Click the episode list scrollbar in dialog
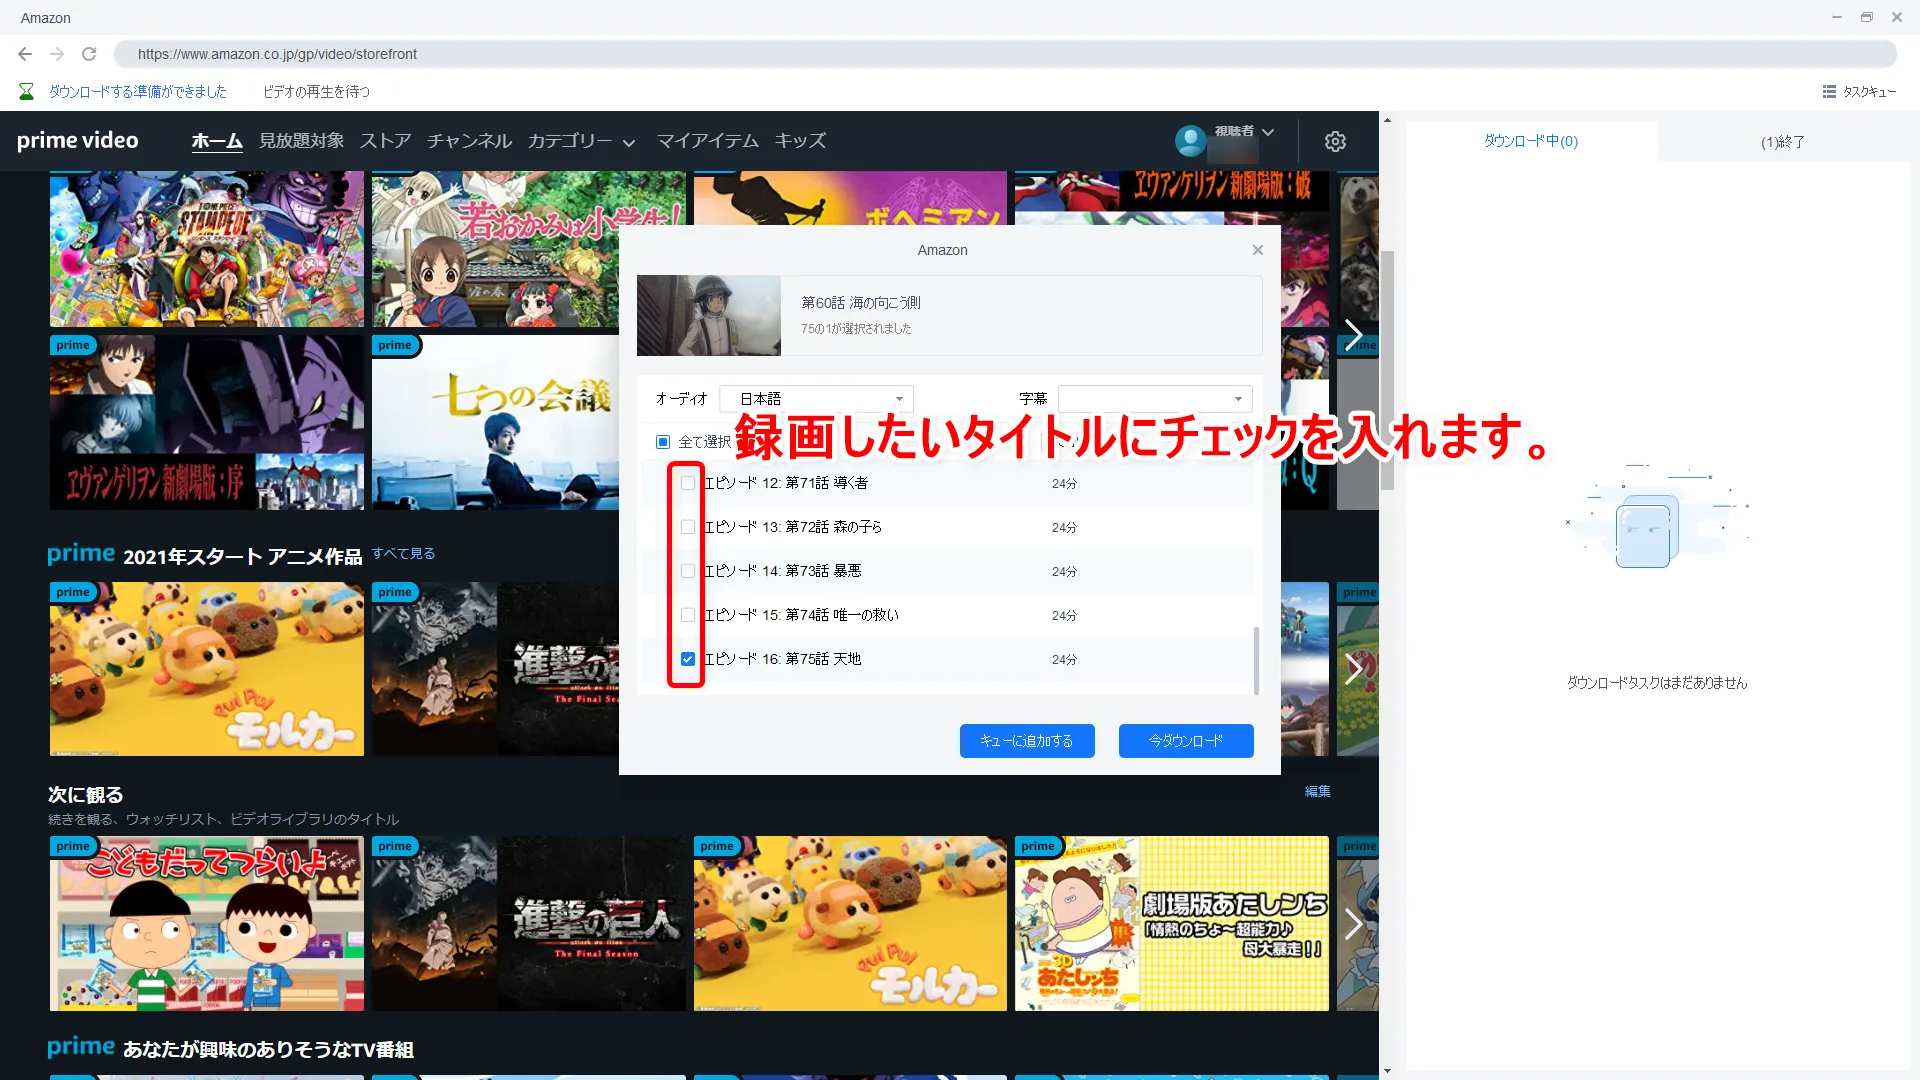The width and height of the screenshot is (1920, 1080). (1256, 660)
